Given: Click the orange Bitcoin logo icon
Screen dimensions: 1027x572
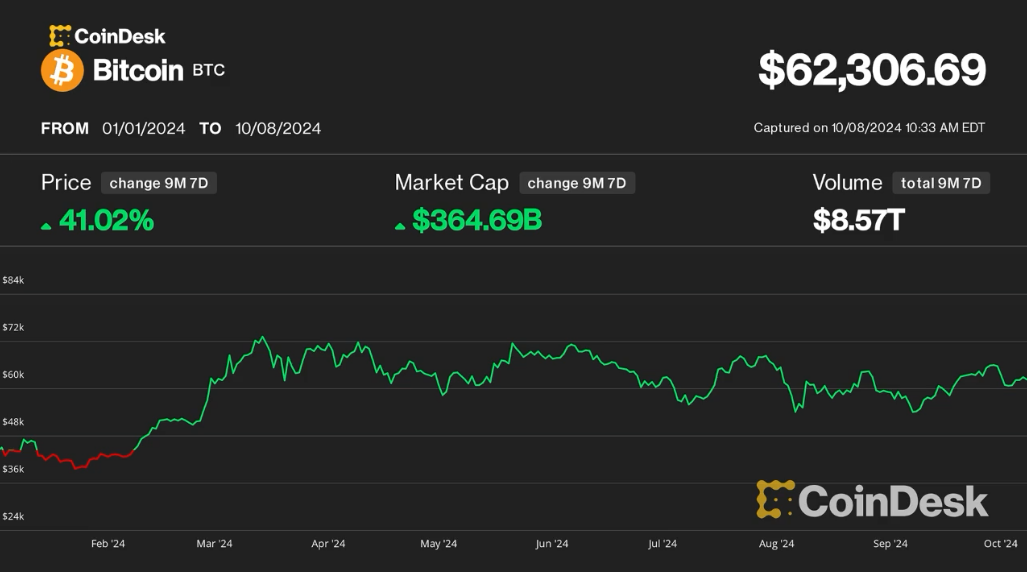Looking at the screenshot, I should pos(62,71).
